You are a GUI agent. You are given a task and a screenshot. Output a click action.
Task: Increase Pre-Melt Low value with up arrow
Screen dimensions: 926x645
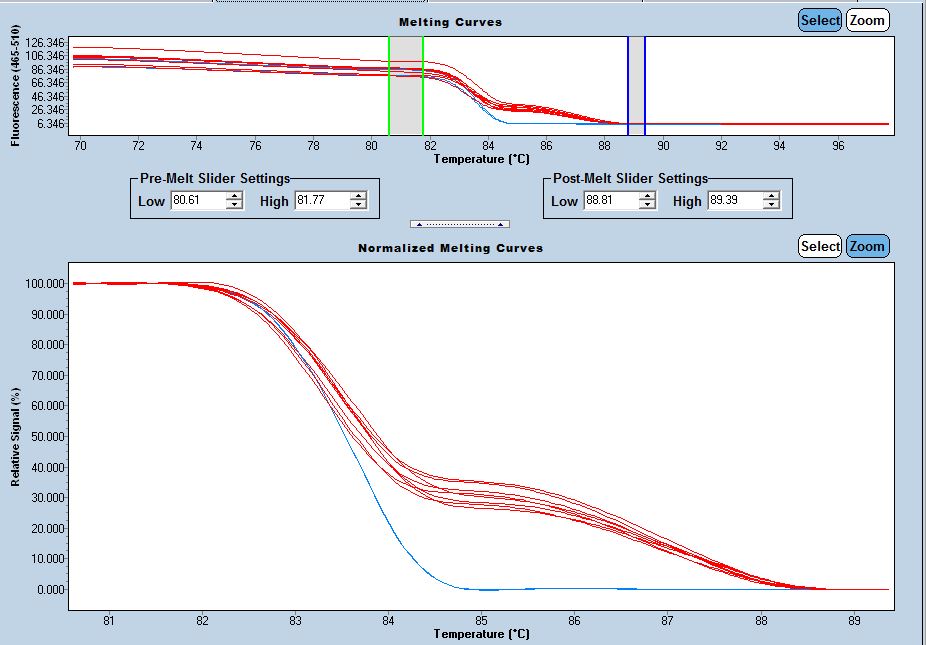coord(234,197)
